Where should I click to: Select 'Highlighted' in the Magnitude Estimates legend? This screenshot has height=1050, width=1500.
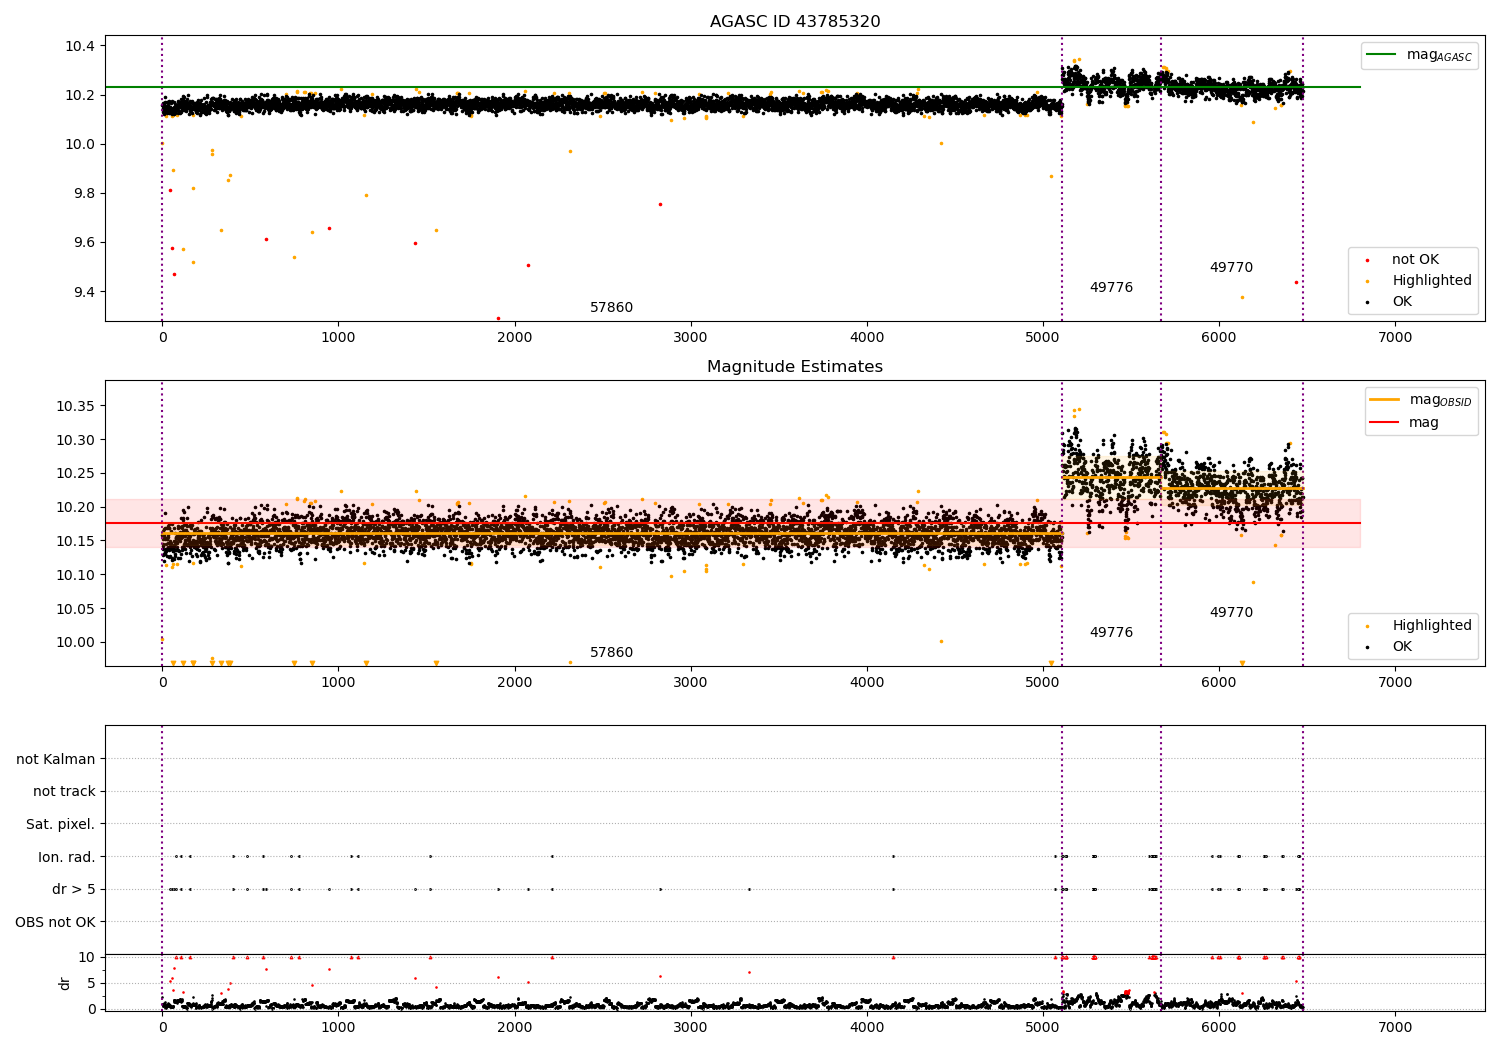1432,626
